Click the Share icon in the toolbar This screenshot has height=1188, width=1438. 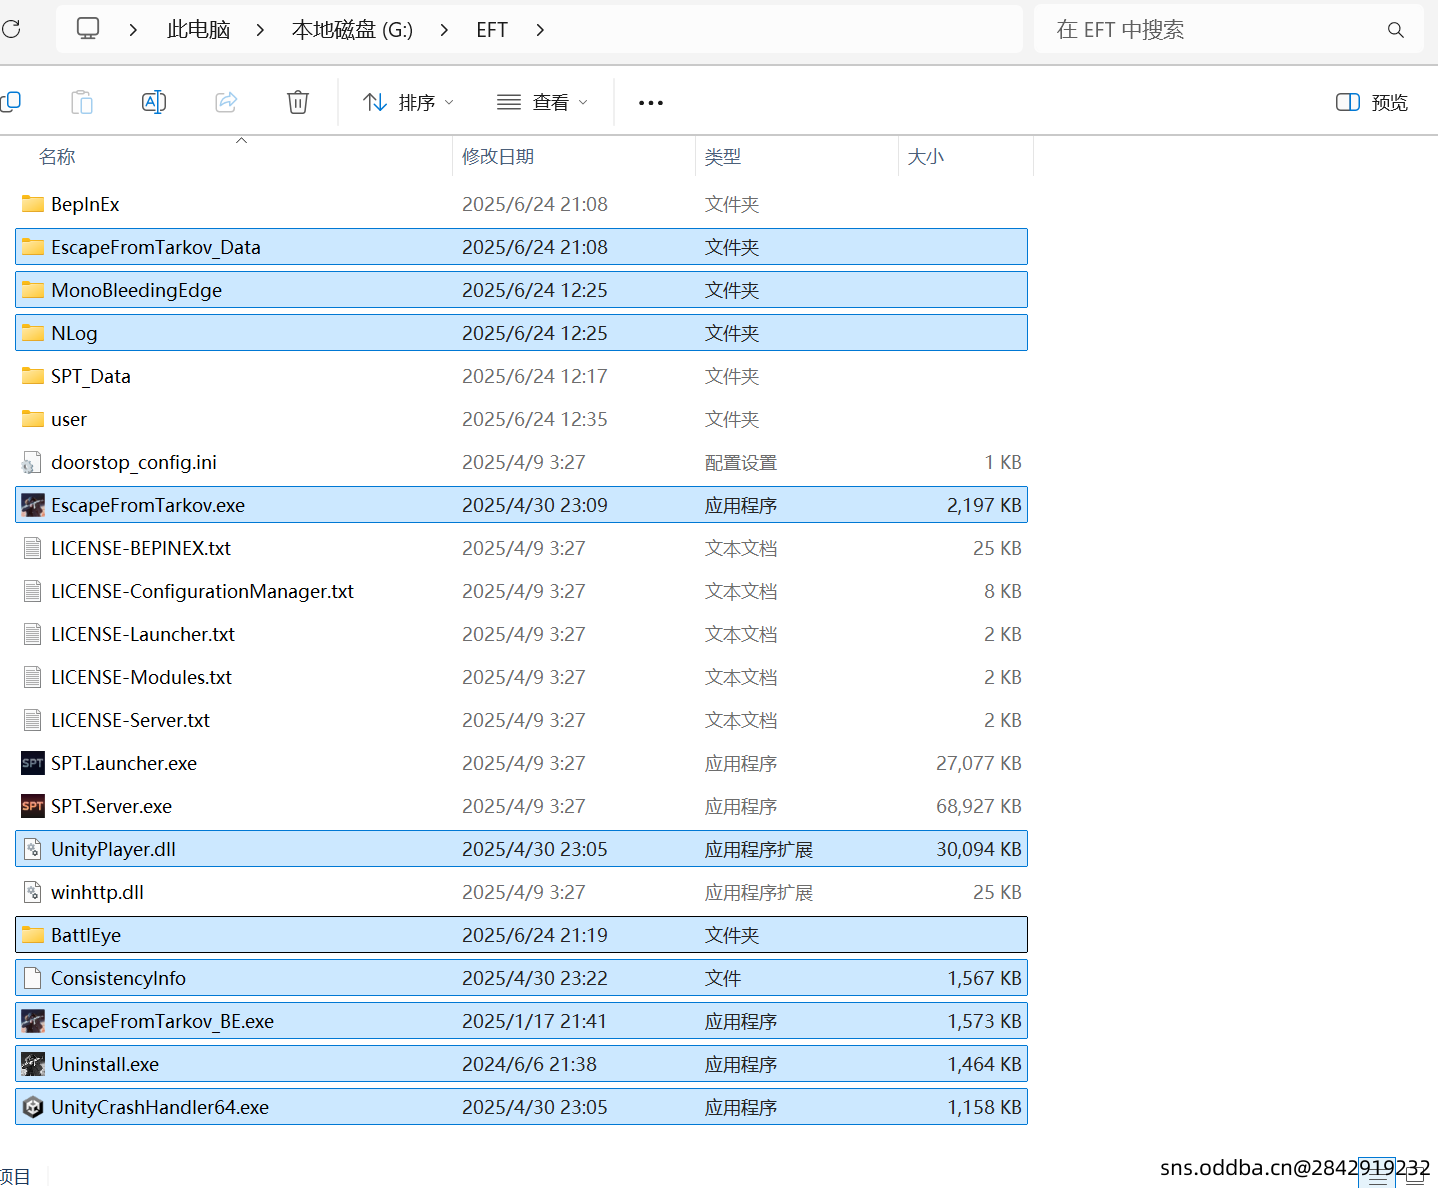(x=226, y=102)
